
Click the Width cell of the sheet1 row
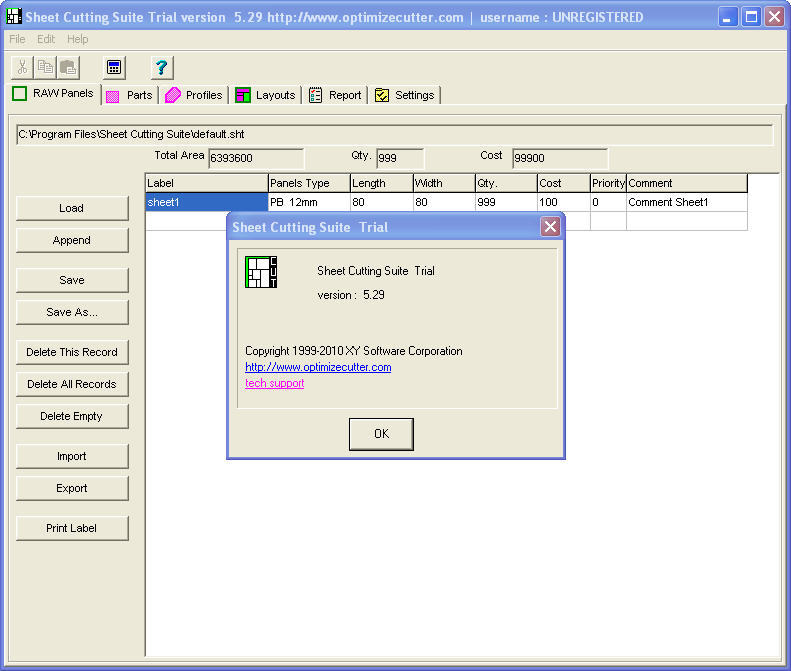point(444,202)
